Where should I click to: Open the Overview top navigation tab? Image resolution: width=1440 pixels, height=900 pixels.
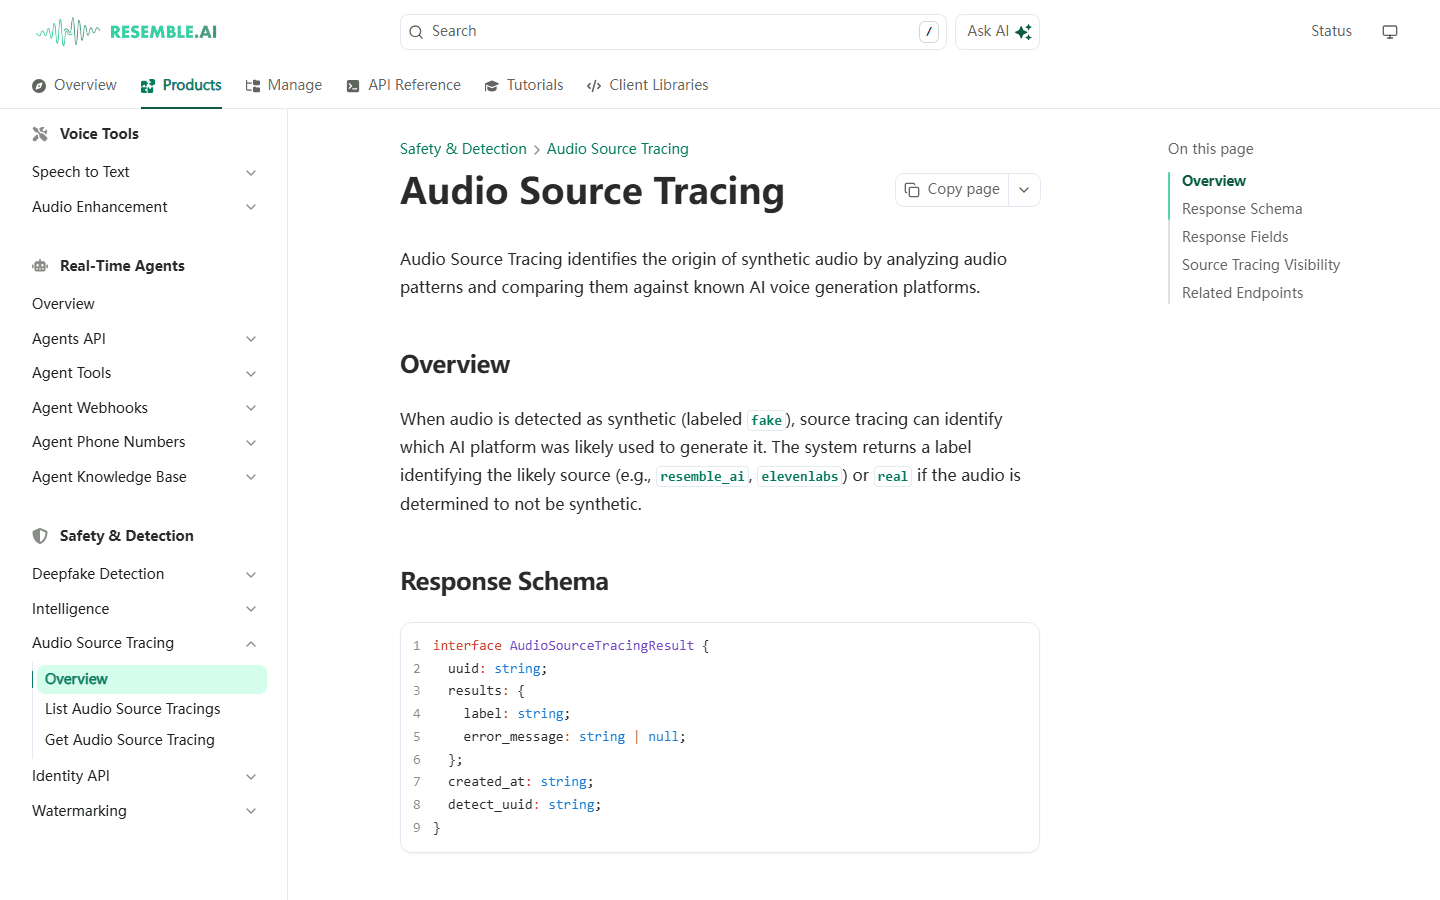(x=74, y=85)
